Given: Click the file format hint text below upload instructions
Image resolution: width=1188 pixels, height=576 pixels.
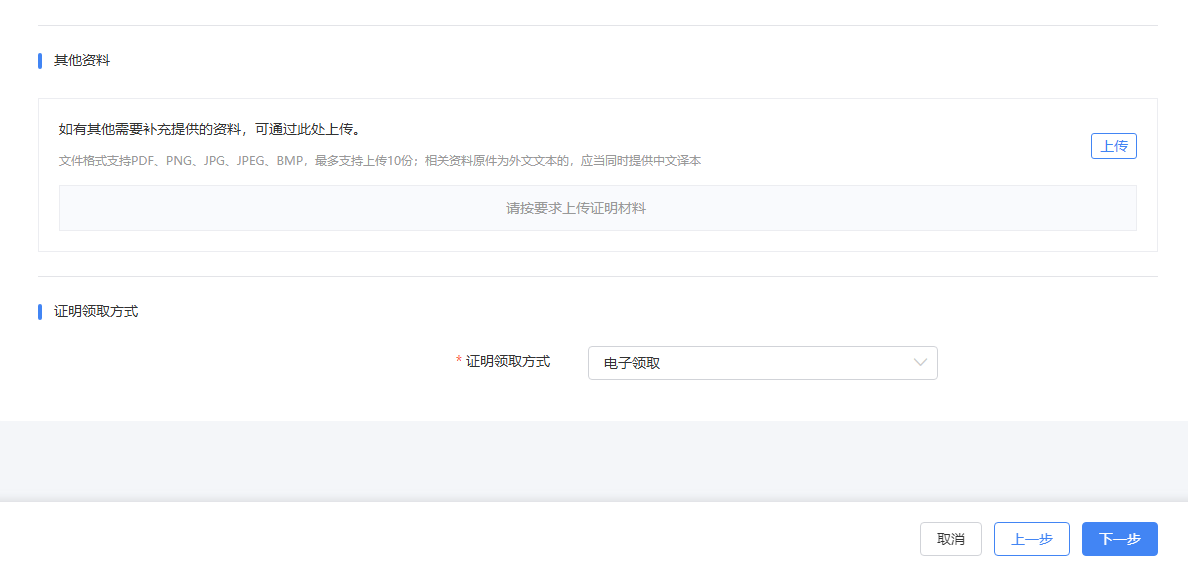Looking at the screenshot, I should [380, 160].
